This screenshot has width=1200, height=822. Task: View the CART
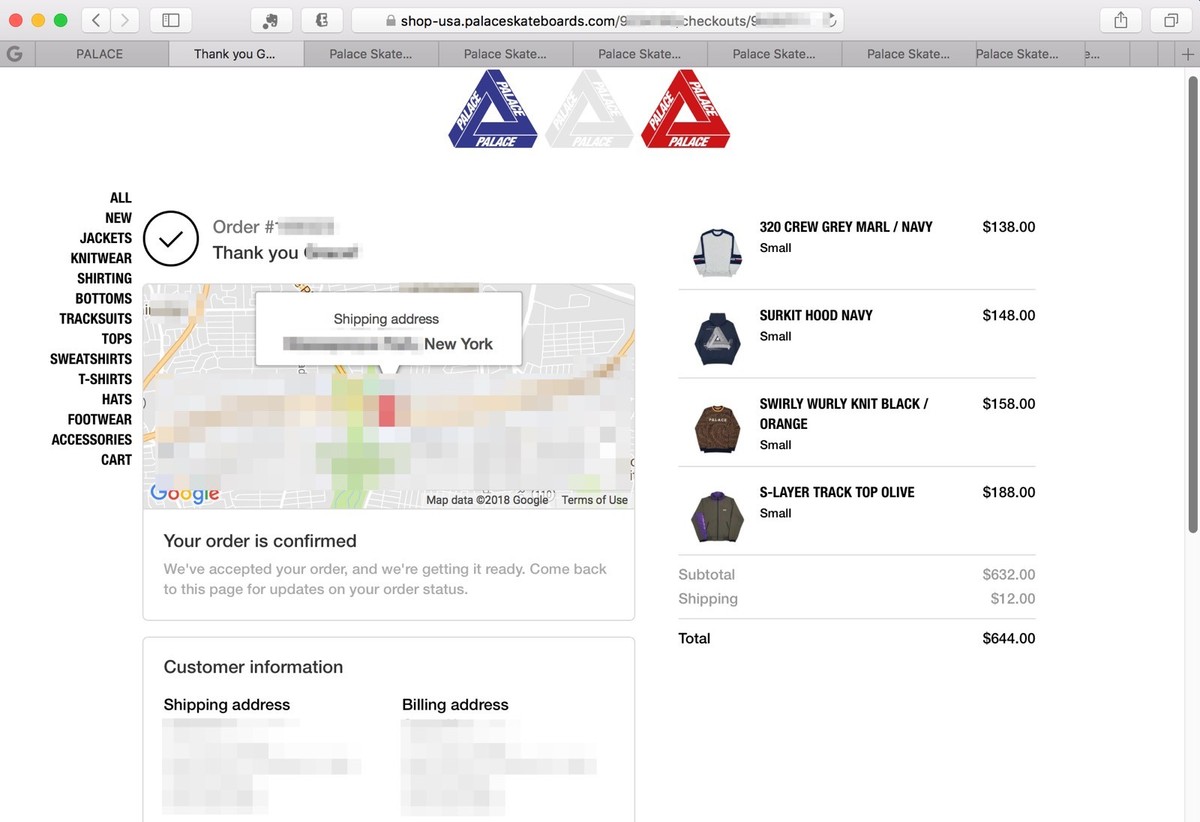click(x=116, y=459)
